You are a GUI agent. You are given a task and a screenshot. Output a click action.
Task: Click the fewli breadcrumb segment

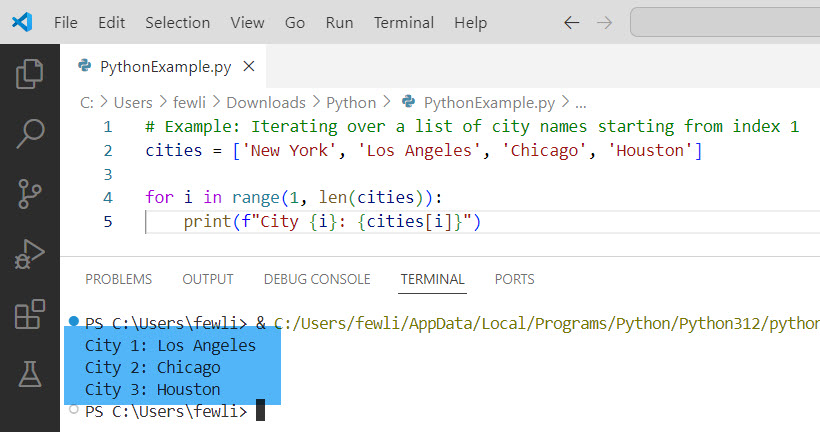[x=189, y=103]
